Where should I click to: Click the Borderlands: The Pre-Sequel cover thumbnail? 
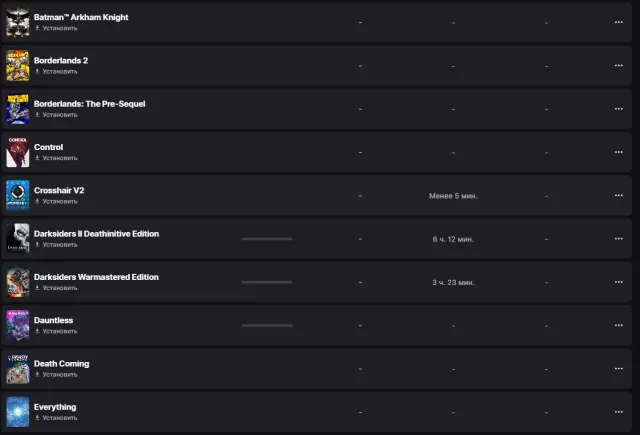point(18,109)
